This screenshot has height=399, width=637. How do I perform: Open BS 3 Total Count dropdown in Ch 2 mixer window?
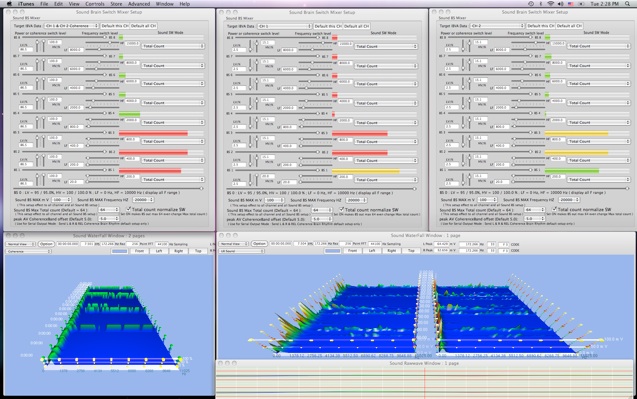(598, 141)
